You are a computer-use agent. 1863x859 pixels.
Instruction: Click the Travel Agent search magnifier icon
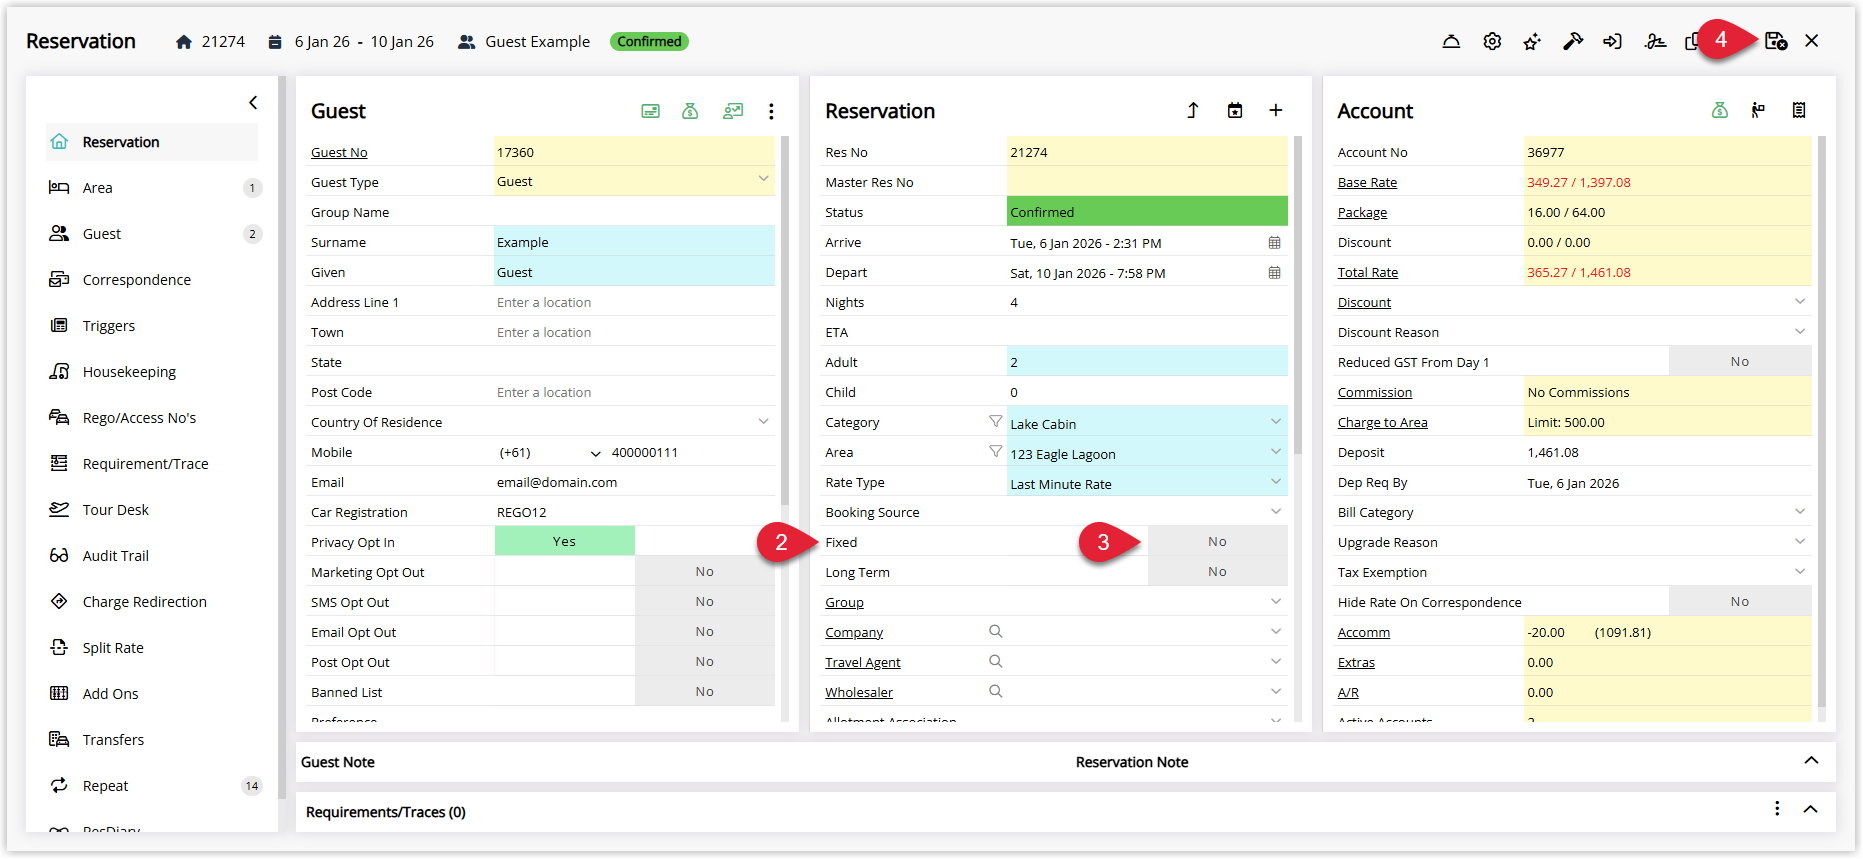click(x=995, y=662)
